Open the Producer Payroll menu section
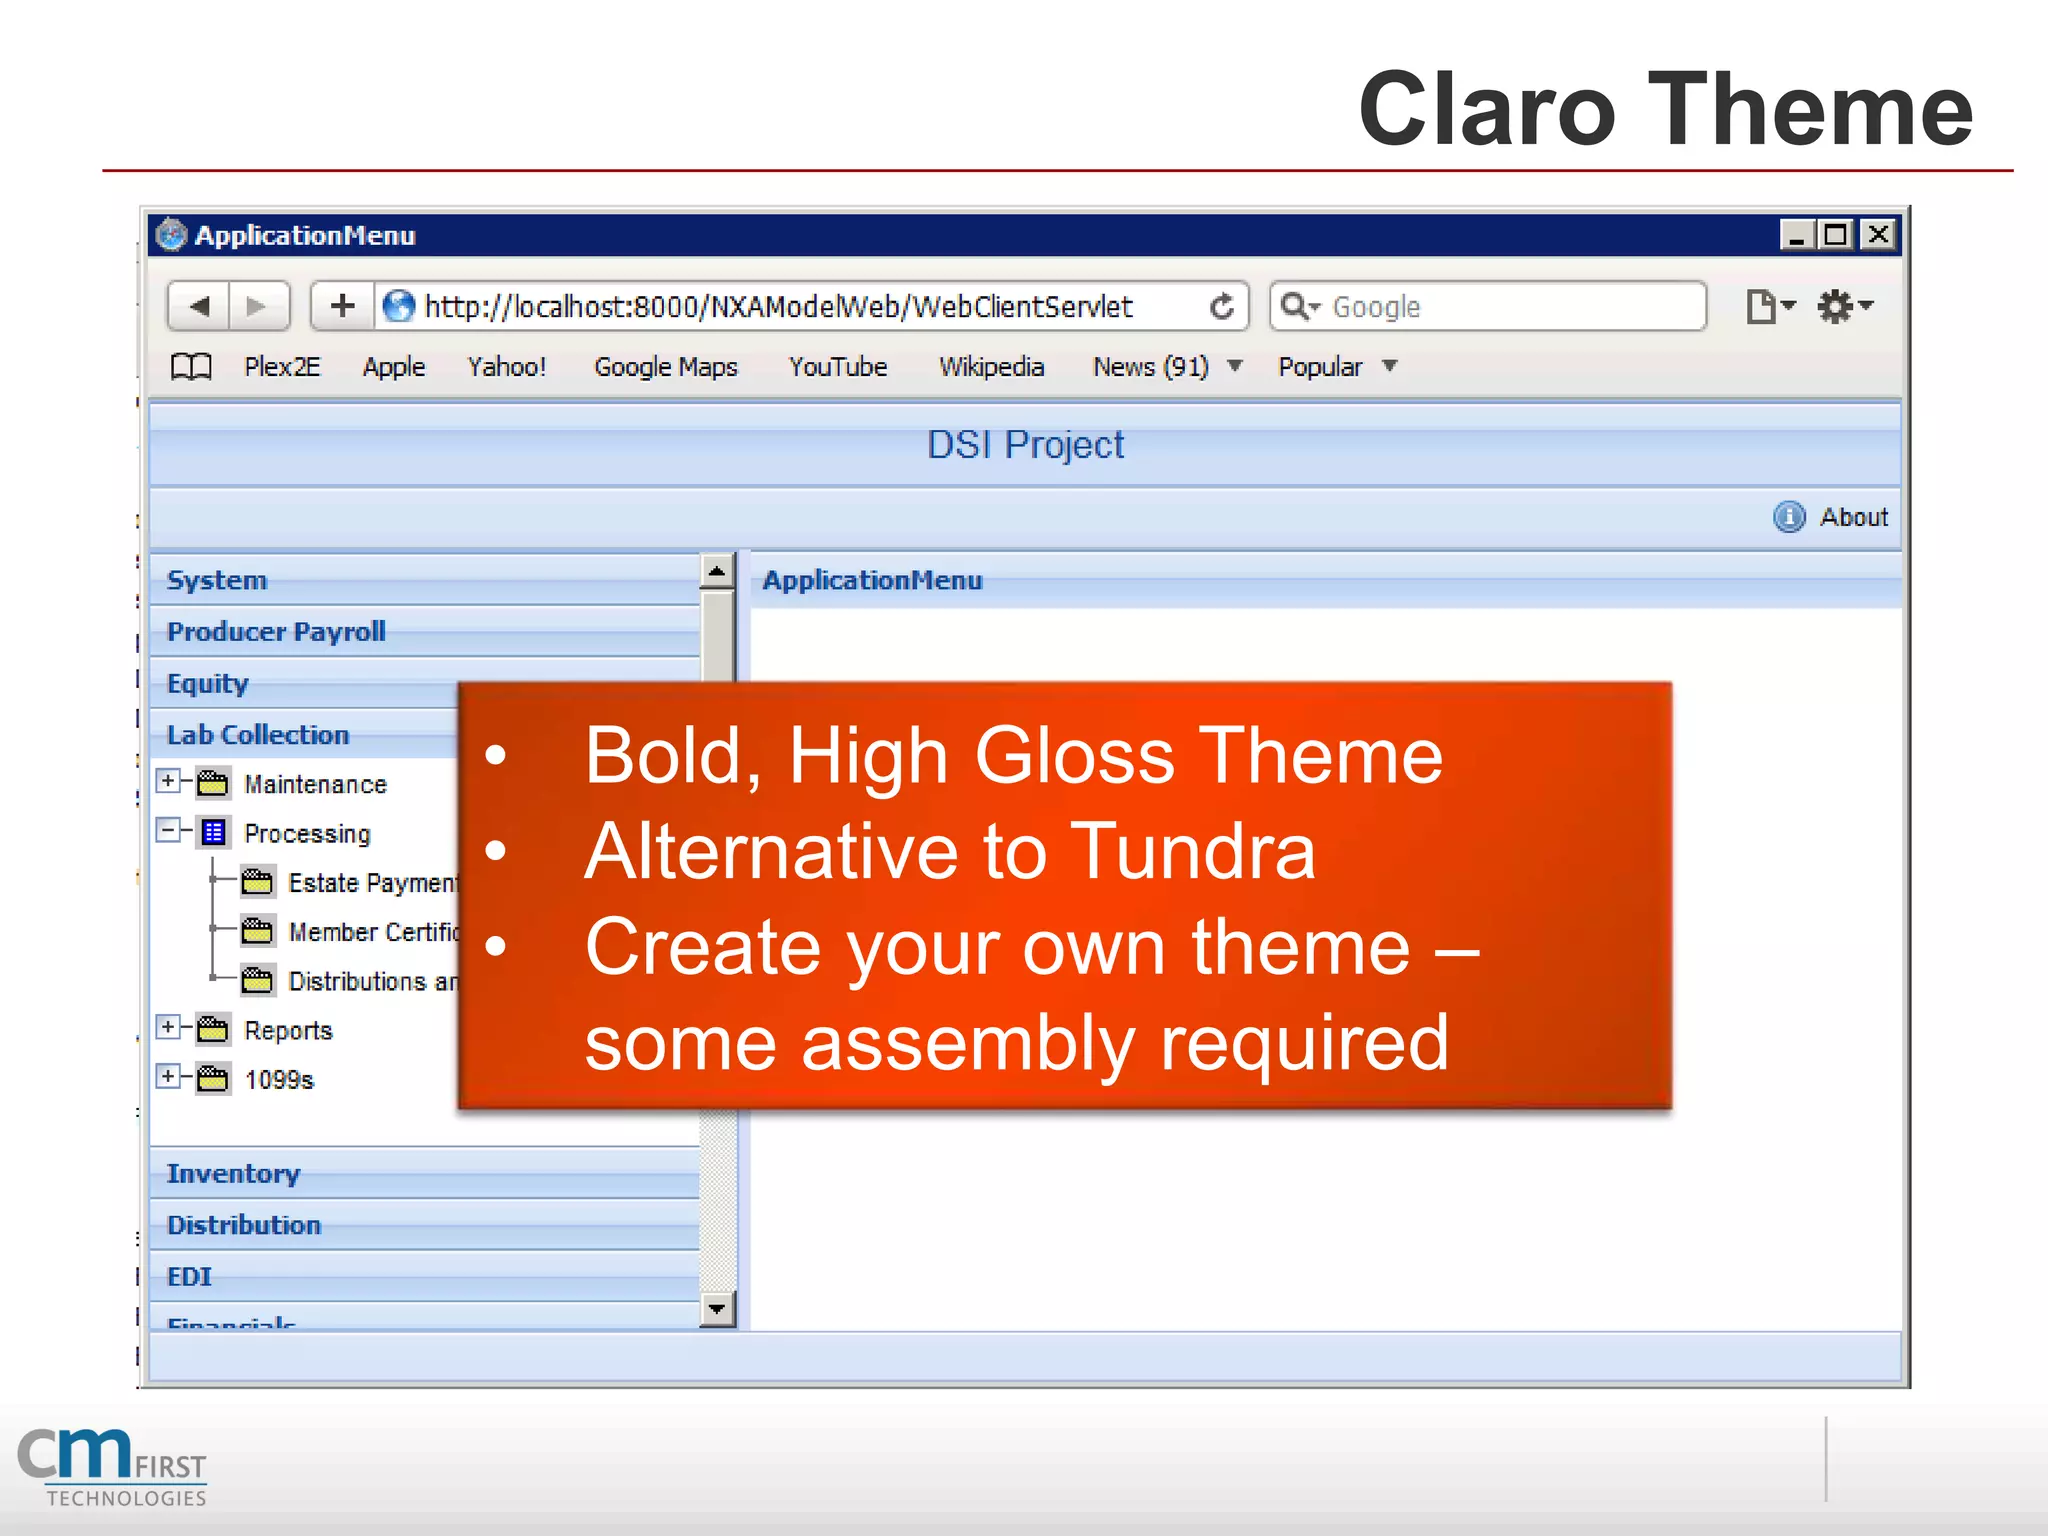2048x1536 pixels. (x=276, y=632)
